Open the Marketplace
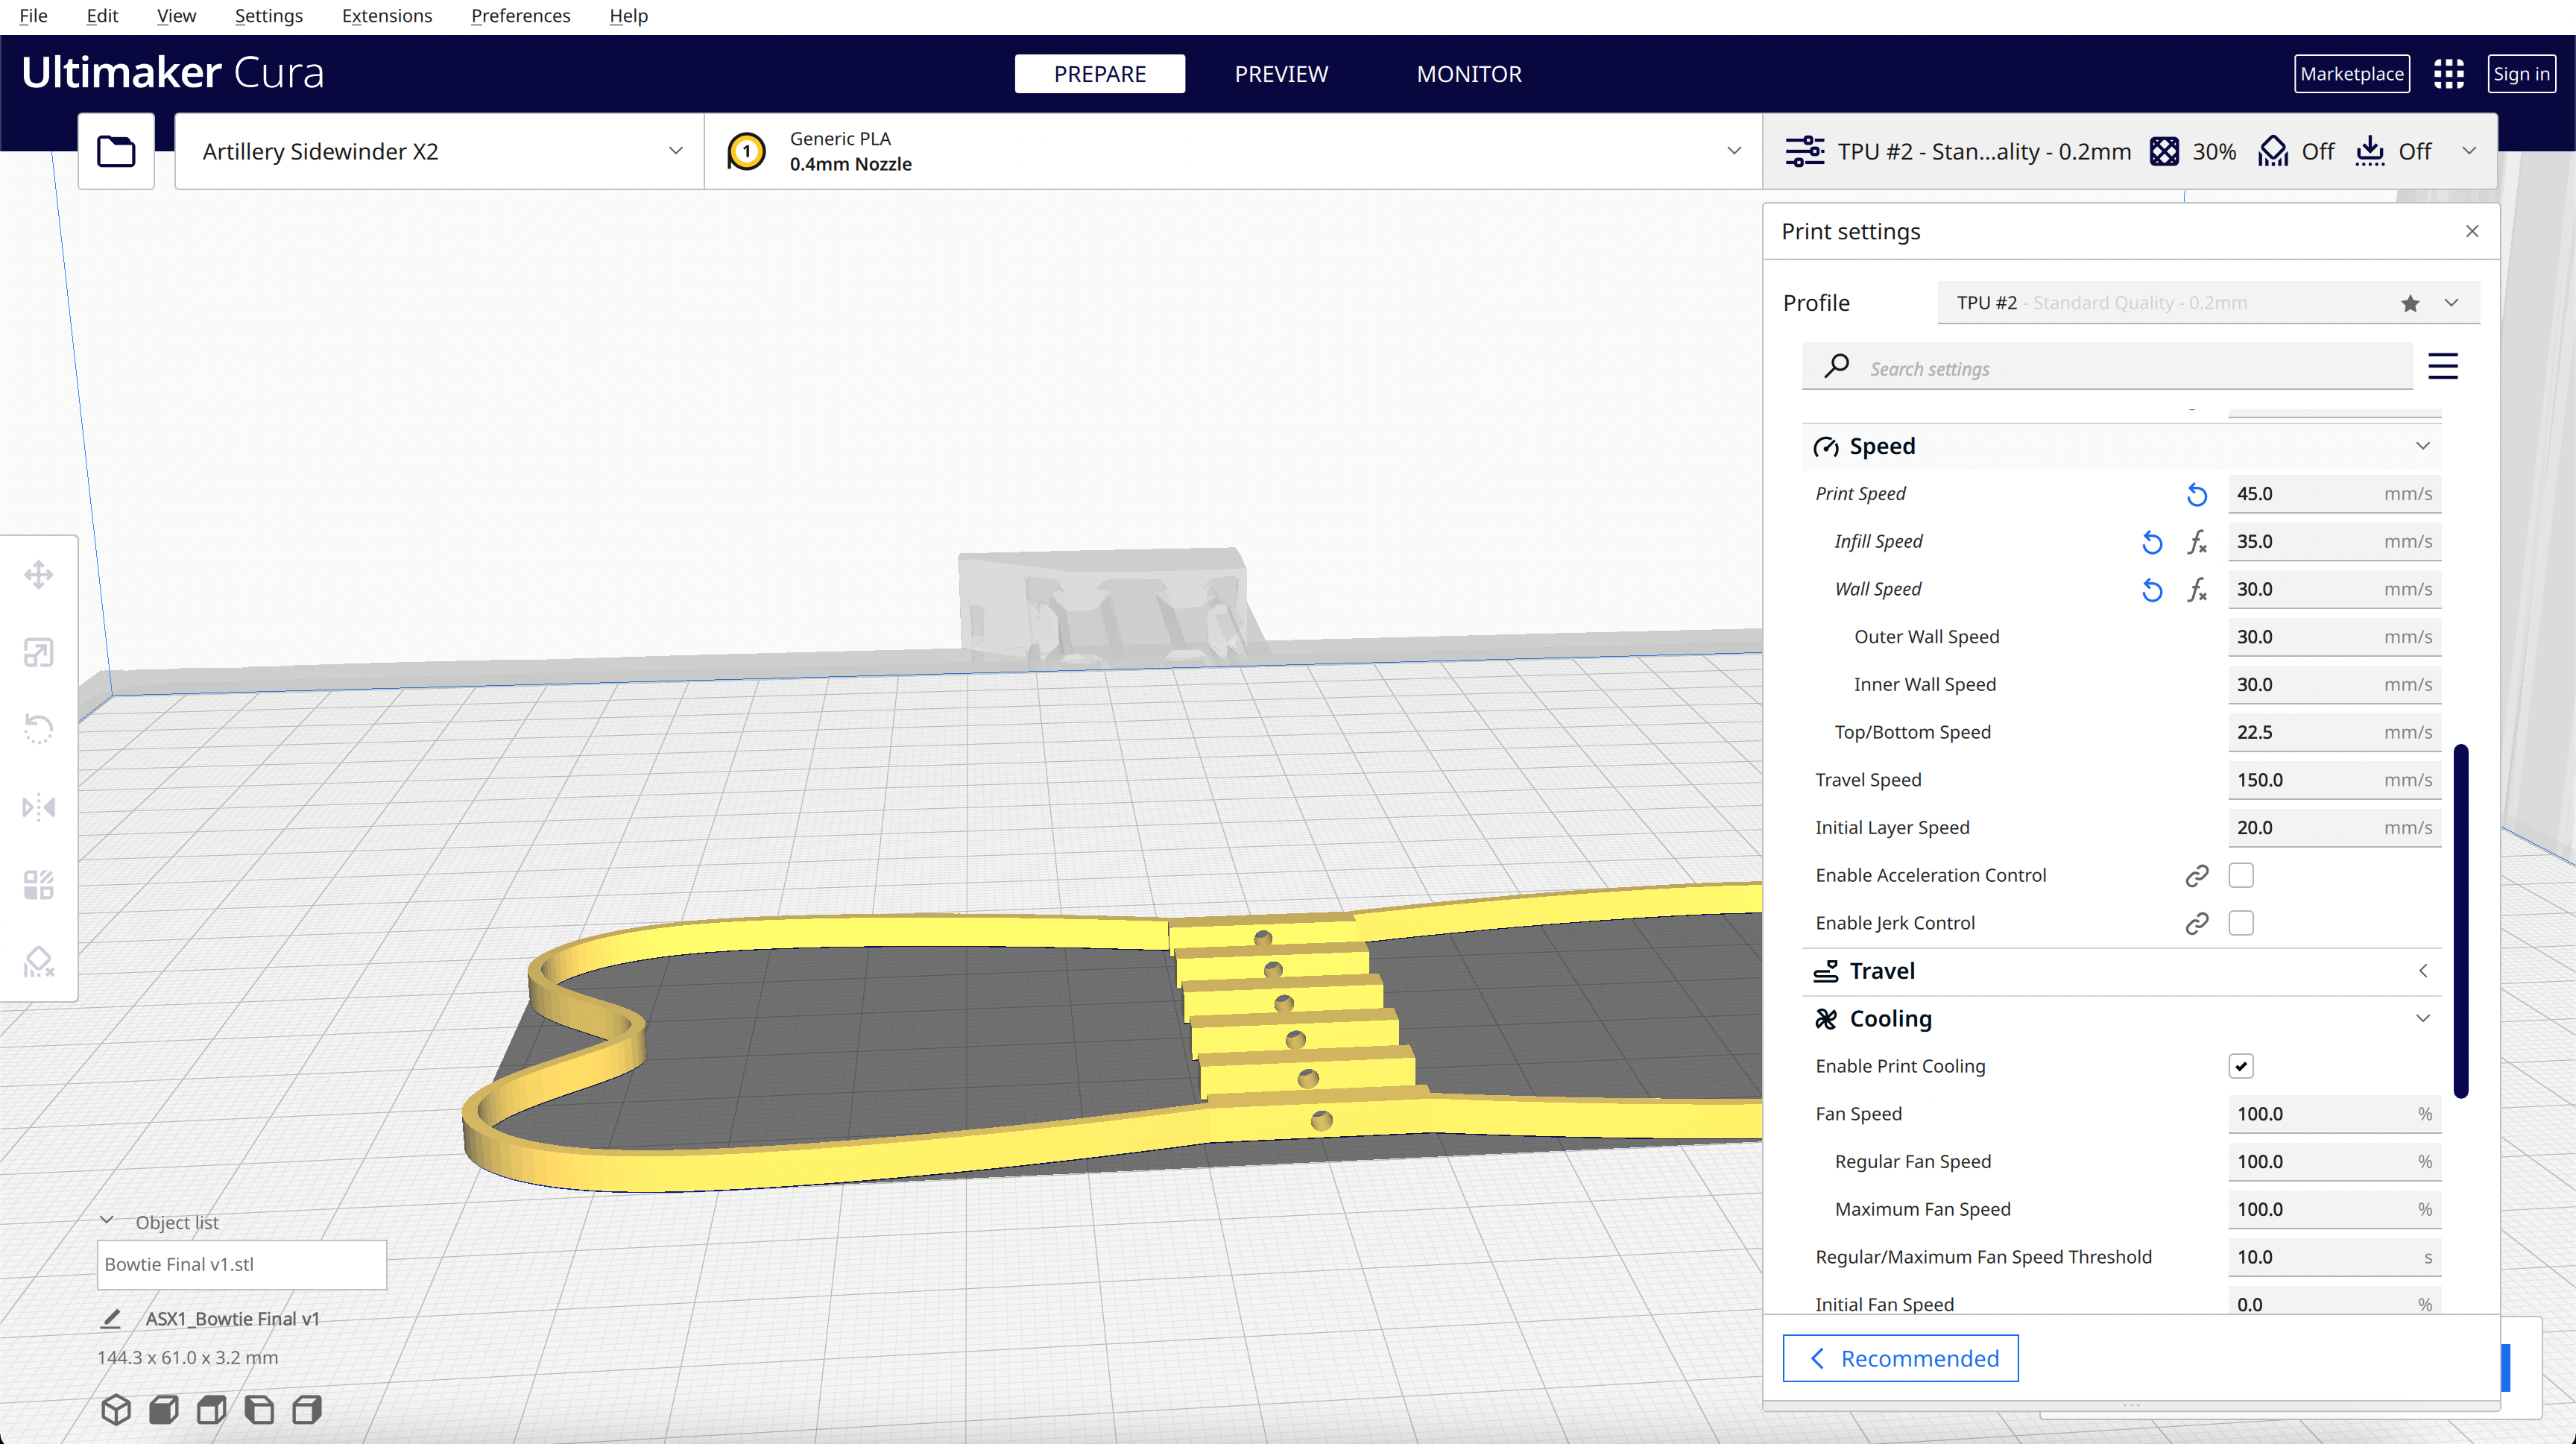Image resolution: width=2576 pixels, height=1444 pixels. pyautogui.click(x=2351, y=74)
